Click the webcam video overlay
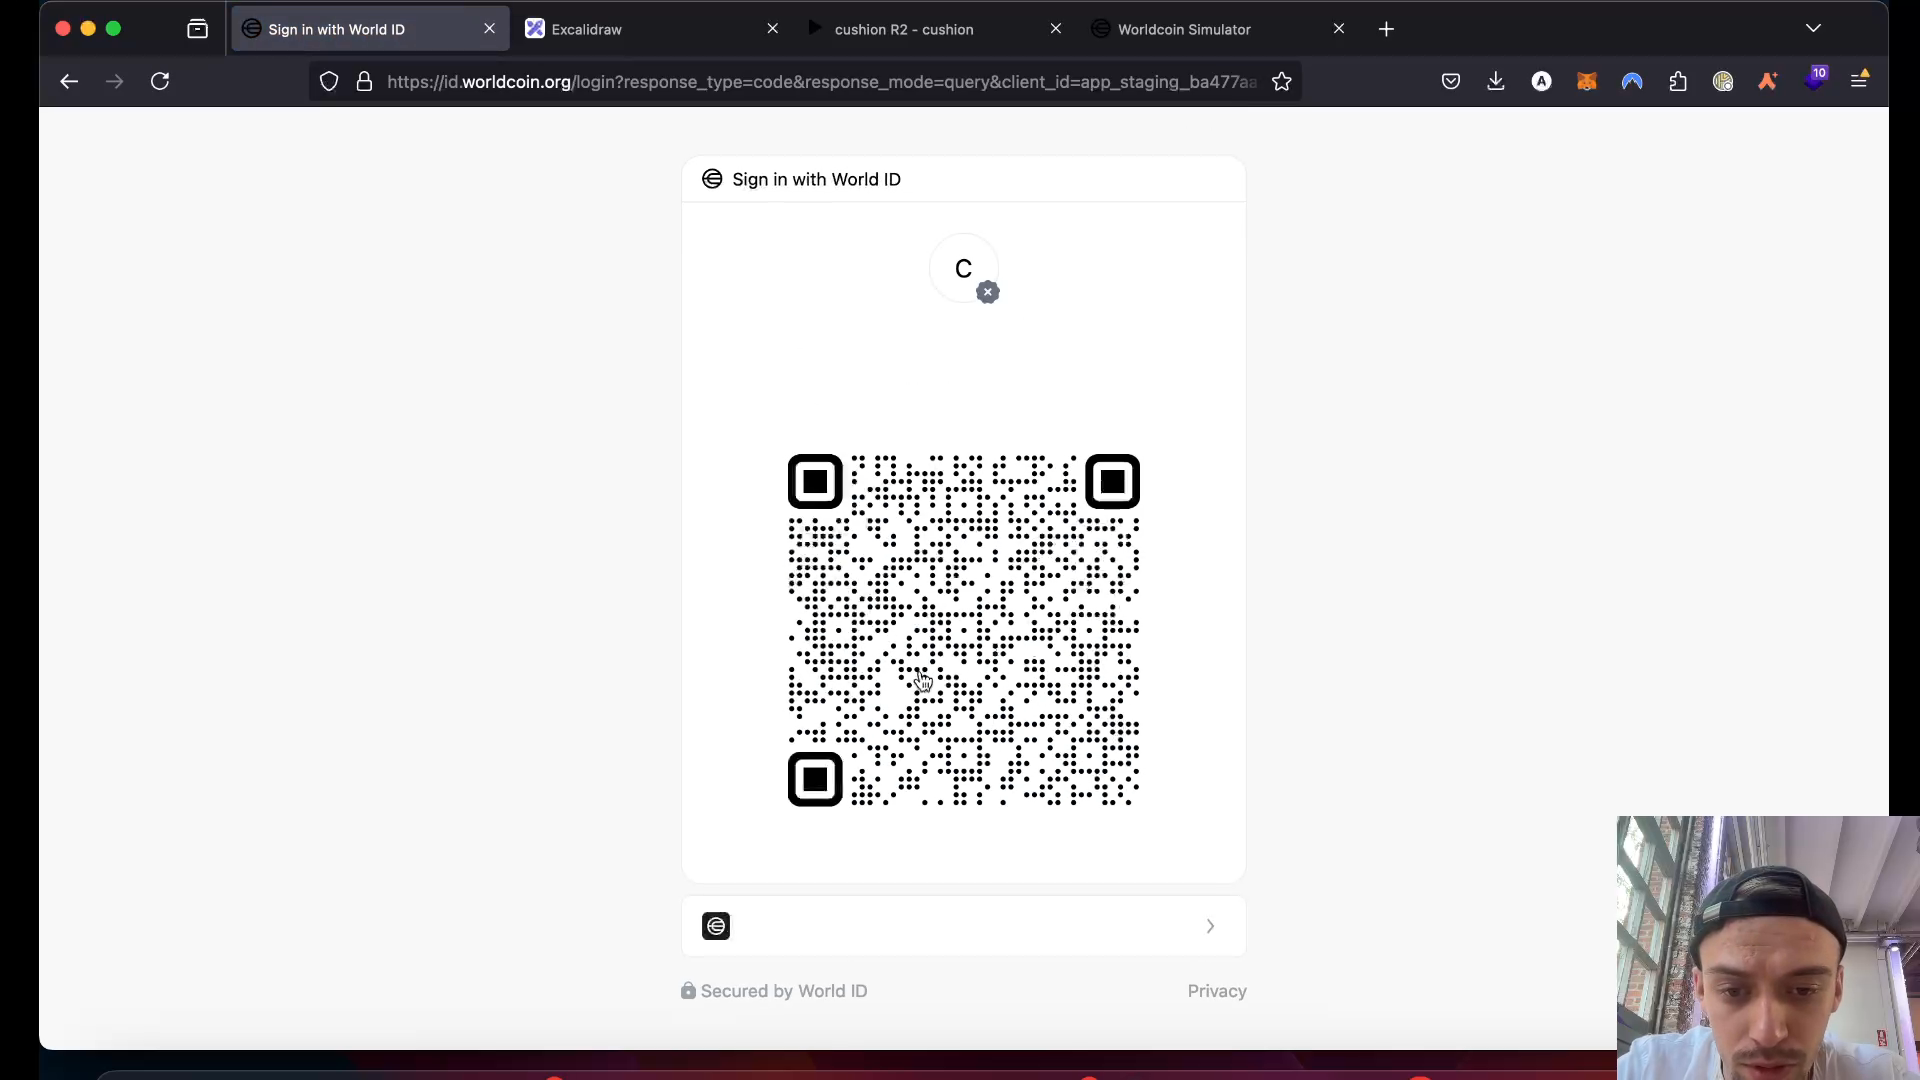 [x=1767, y=947]
